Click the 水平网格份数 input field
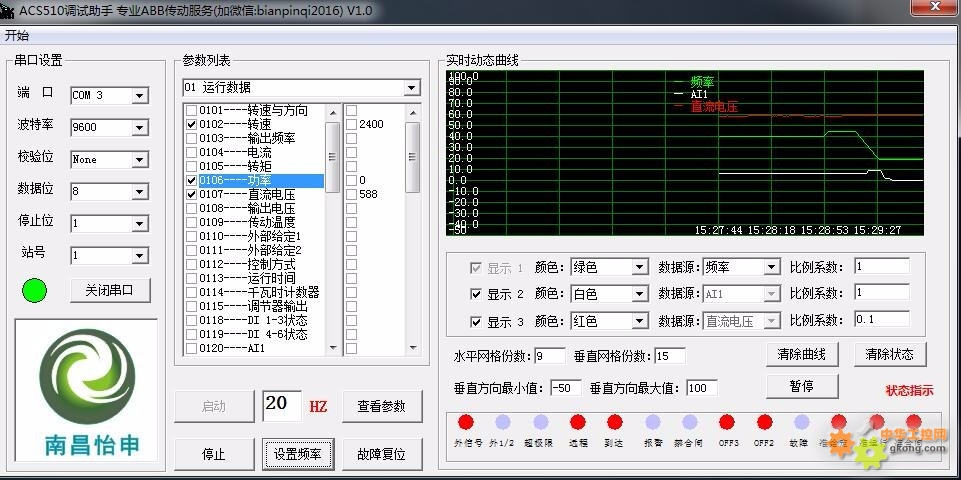The image size is (961, 480). pyautogui.click(x=550, y=356)
